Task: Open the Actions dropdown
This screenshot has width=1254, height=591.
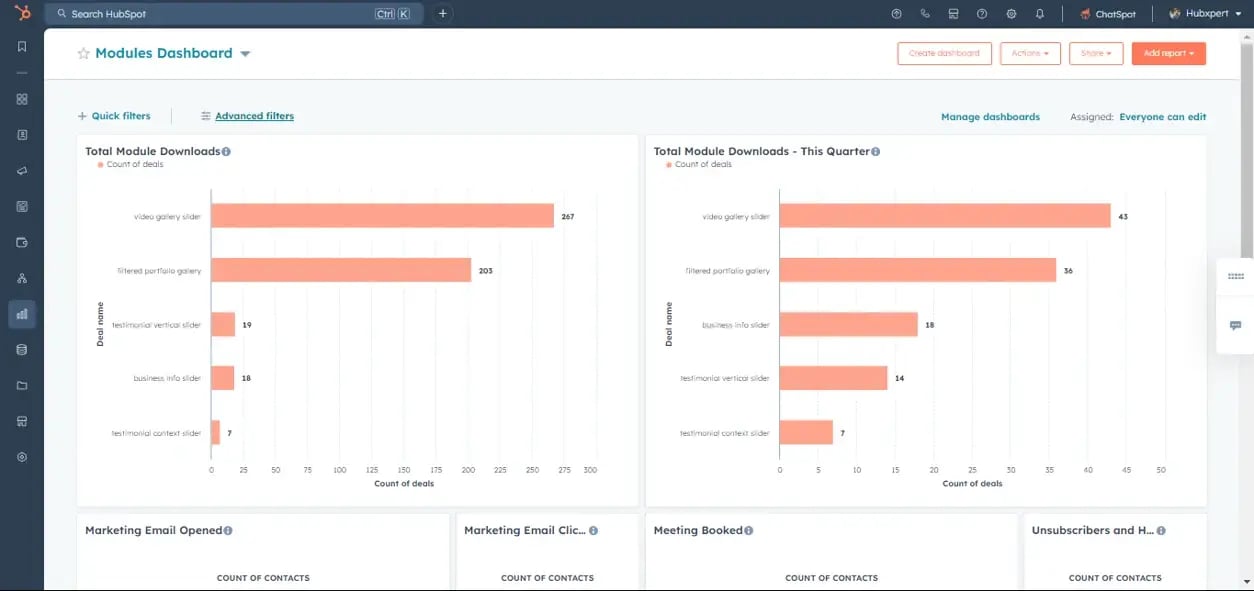Action: [x=1030, y=53]
